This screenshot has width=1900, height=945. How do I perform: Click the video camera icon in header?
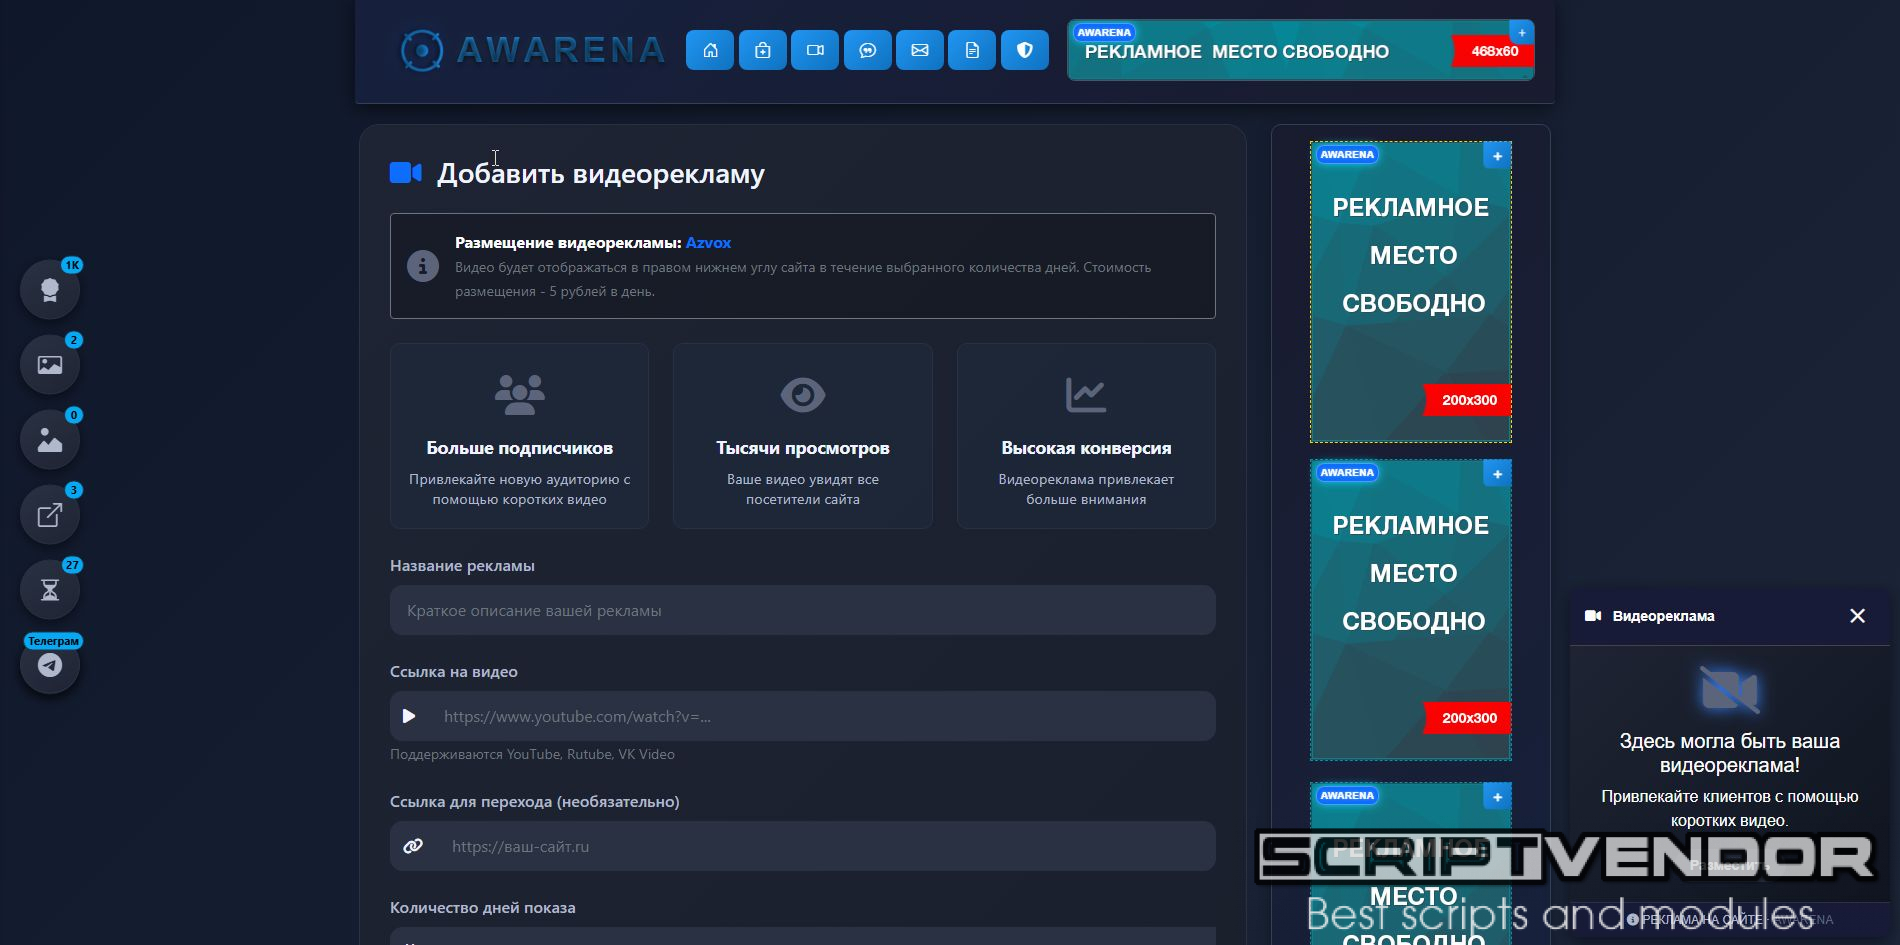(815, 50)
